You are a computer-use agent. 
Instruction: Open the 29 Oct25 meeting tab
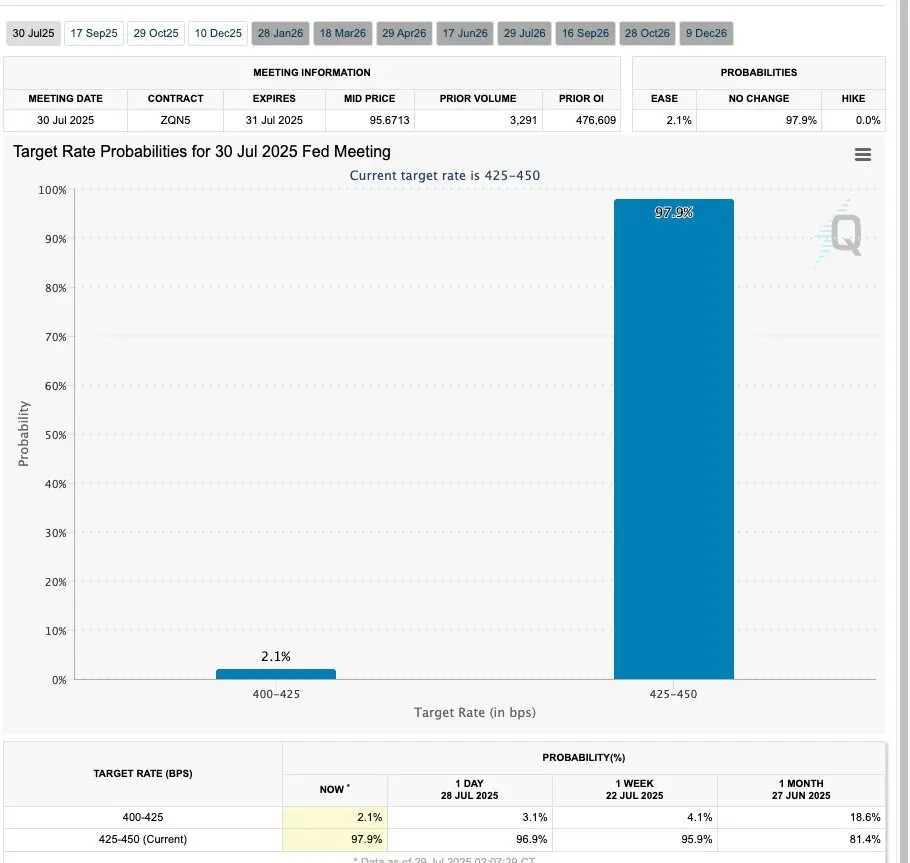click(x=156, y=33)
